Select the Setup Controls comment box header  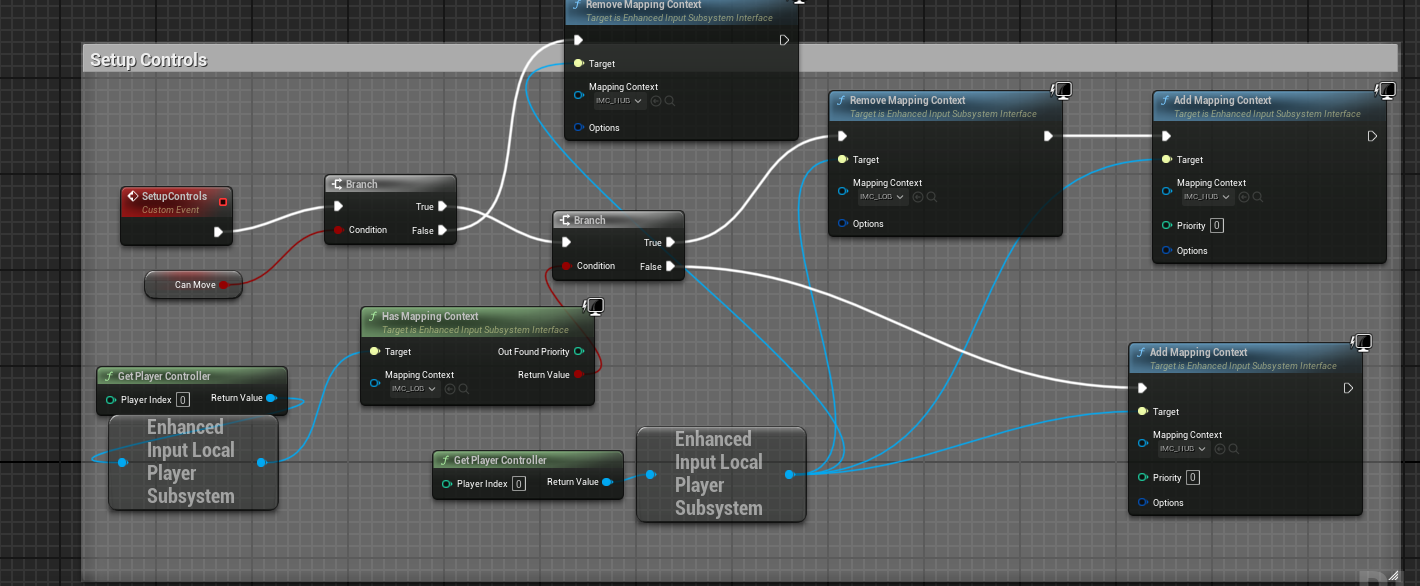coord(740,59)
